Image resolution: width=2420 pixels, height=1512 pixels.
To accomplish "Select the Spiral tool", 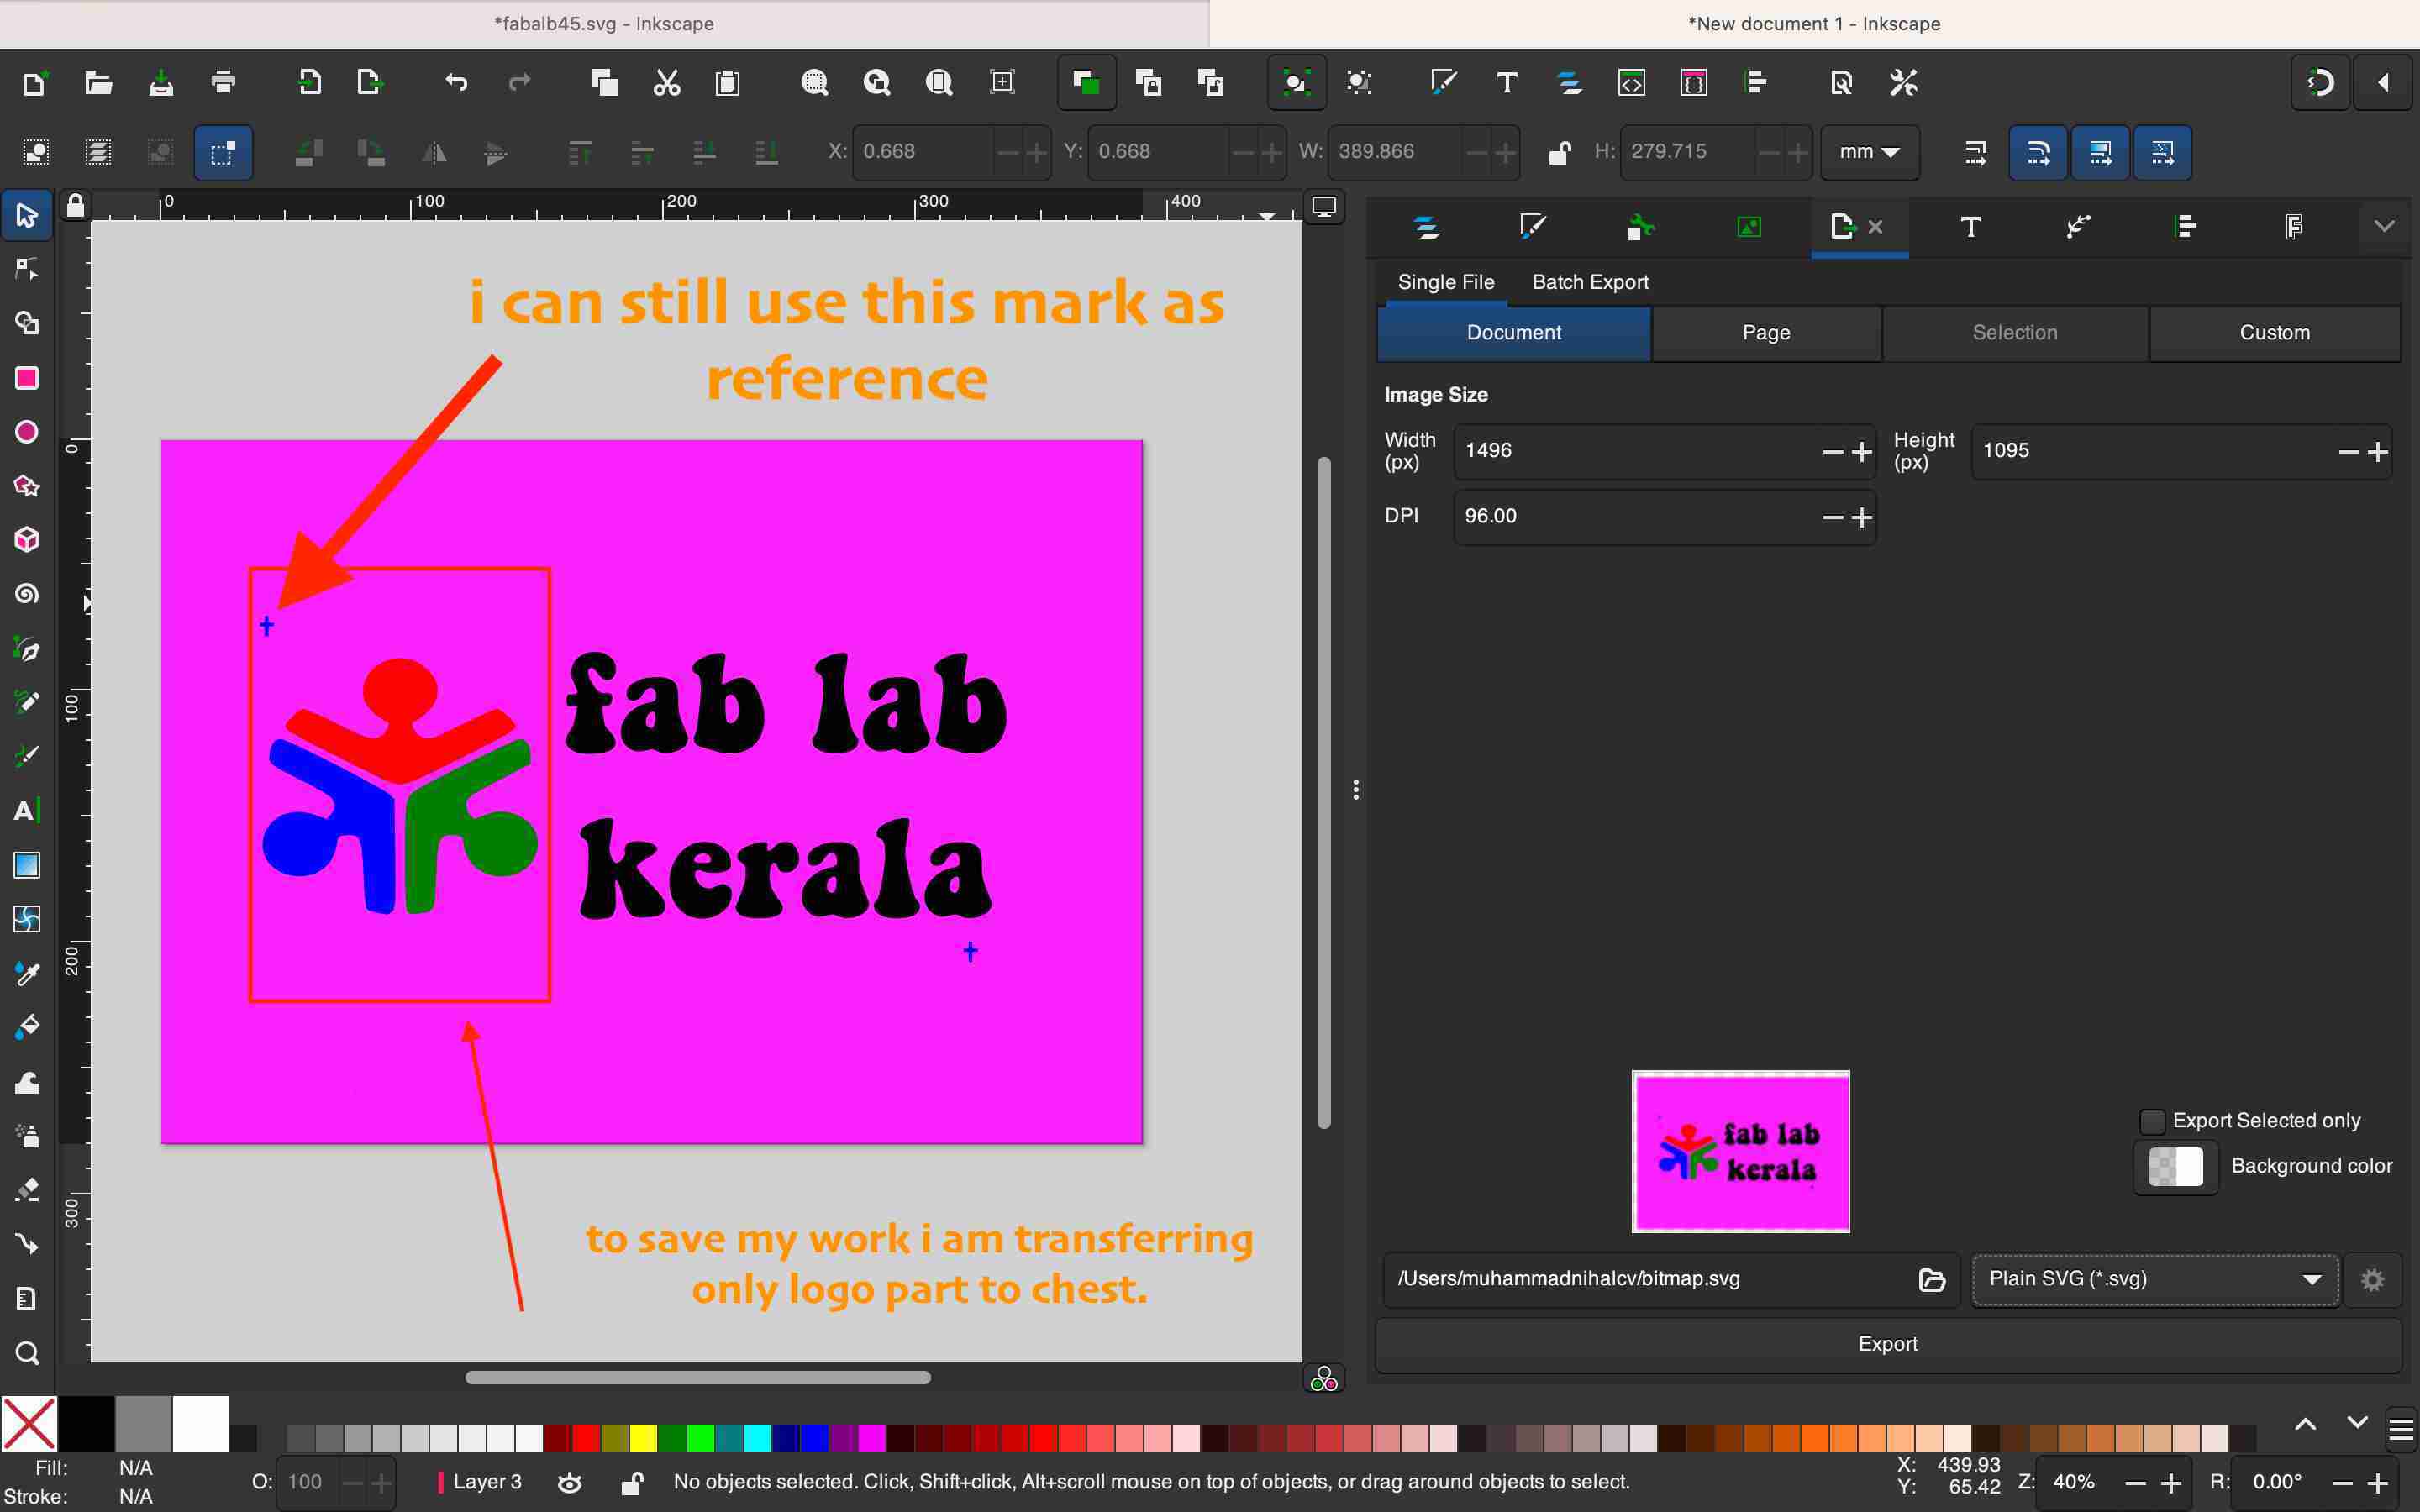I will pos(27,594).
